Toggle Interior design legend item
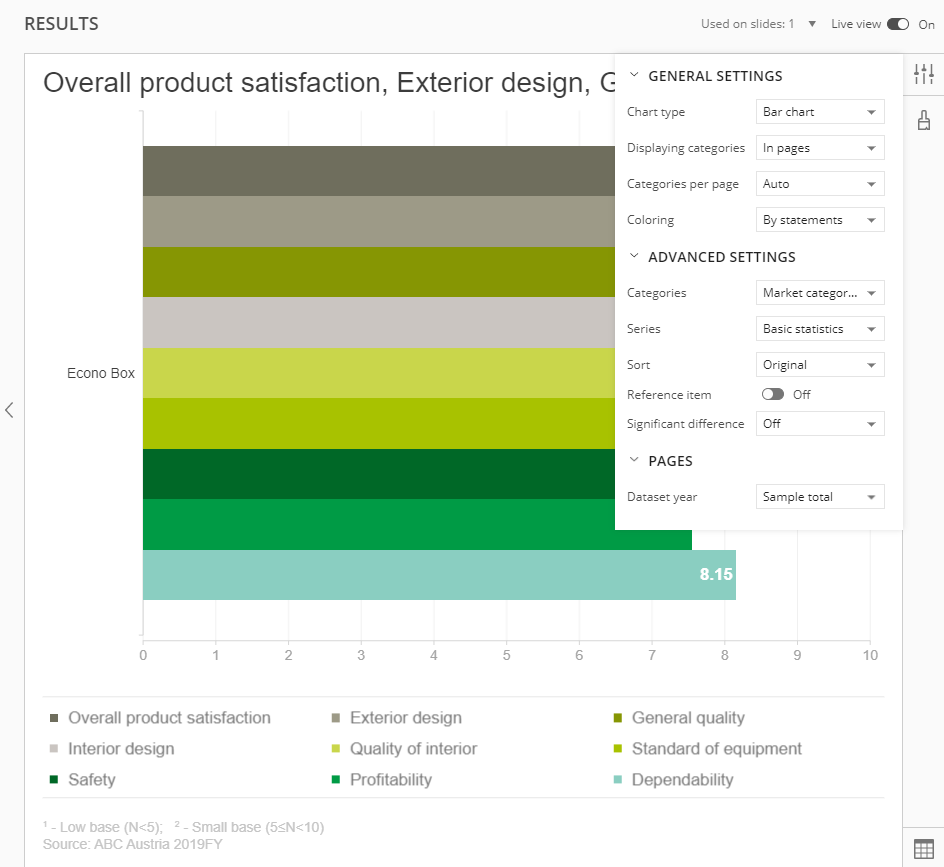944x867 pixels. pyautogui.click(x=112, y=748)
